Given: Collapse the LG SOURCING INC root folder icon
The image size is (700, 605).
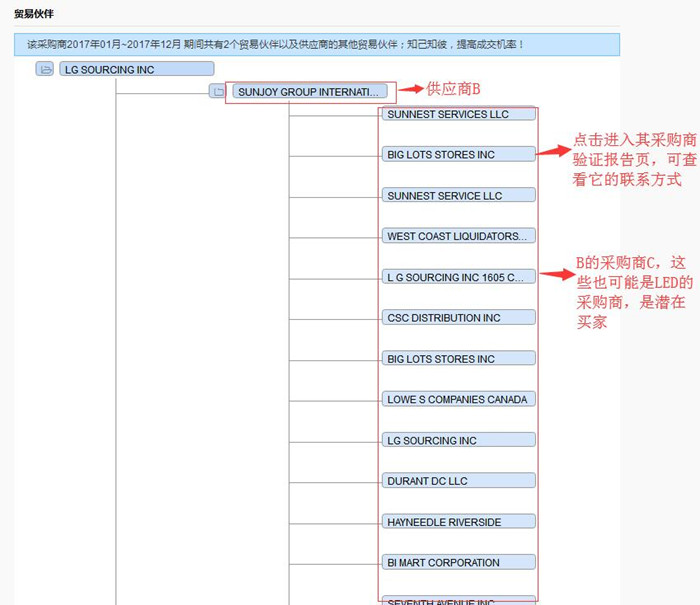Looking at the screenshot, I should (45, 69).
